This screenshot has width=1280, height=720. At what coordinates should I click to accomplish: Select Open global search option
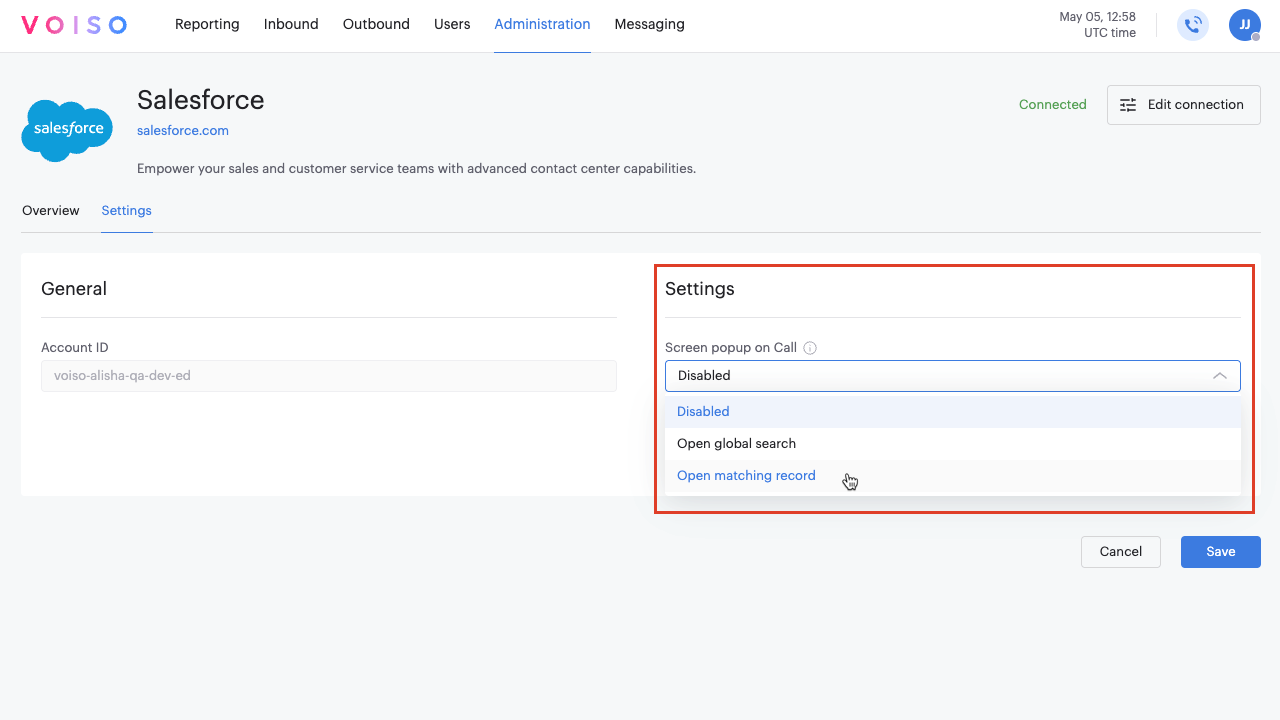(x=953, y=444)
